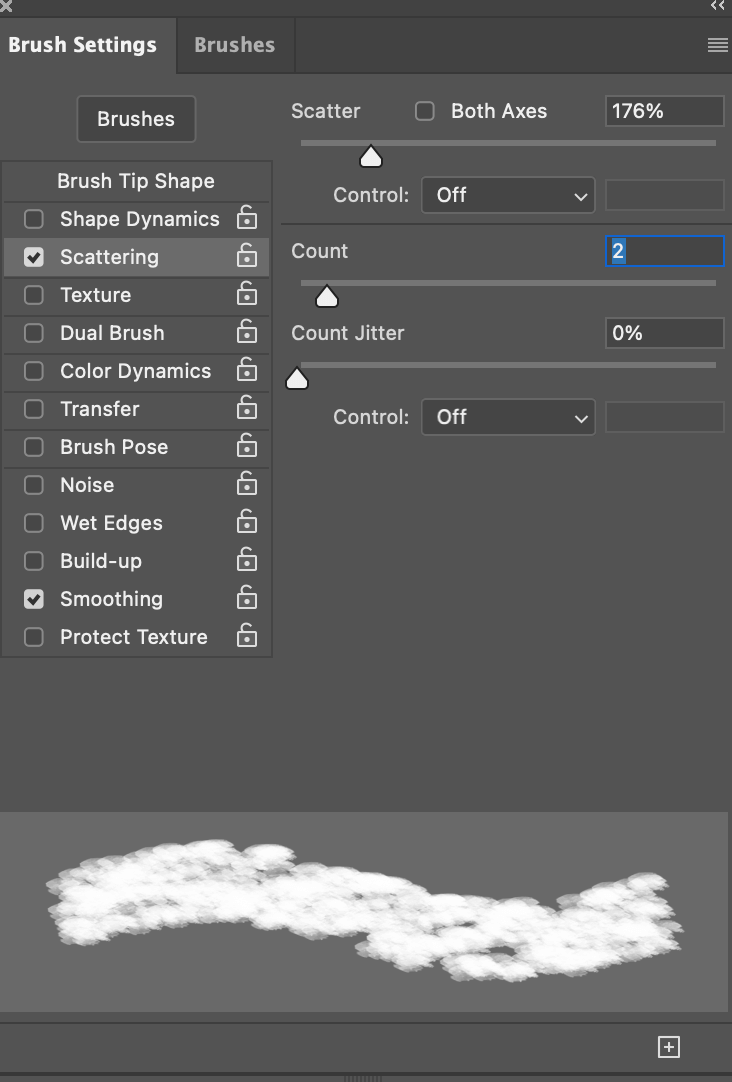Open the Count Jitter Control dropdown

[508, 417]
